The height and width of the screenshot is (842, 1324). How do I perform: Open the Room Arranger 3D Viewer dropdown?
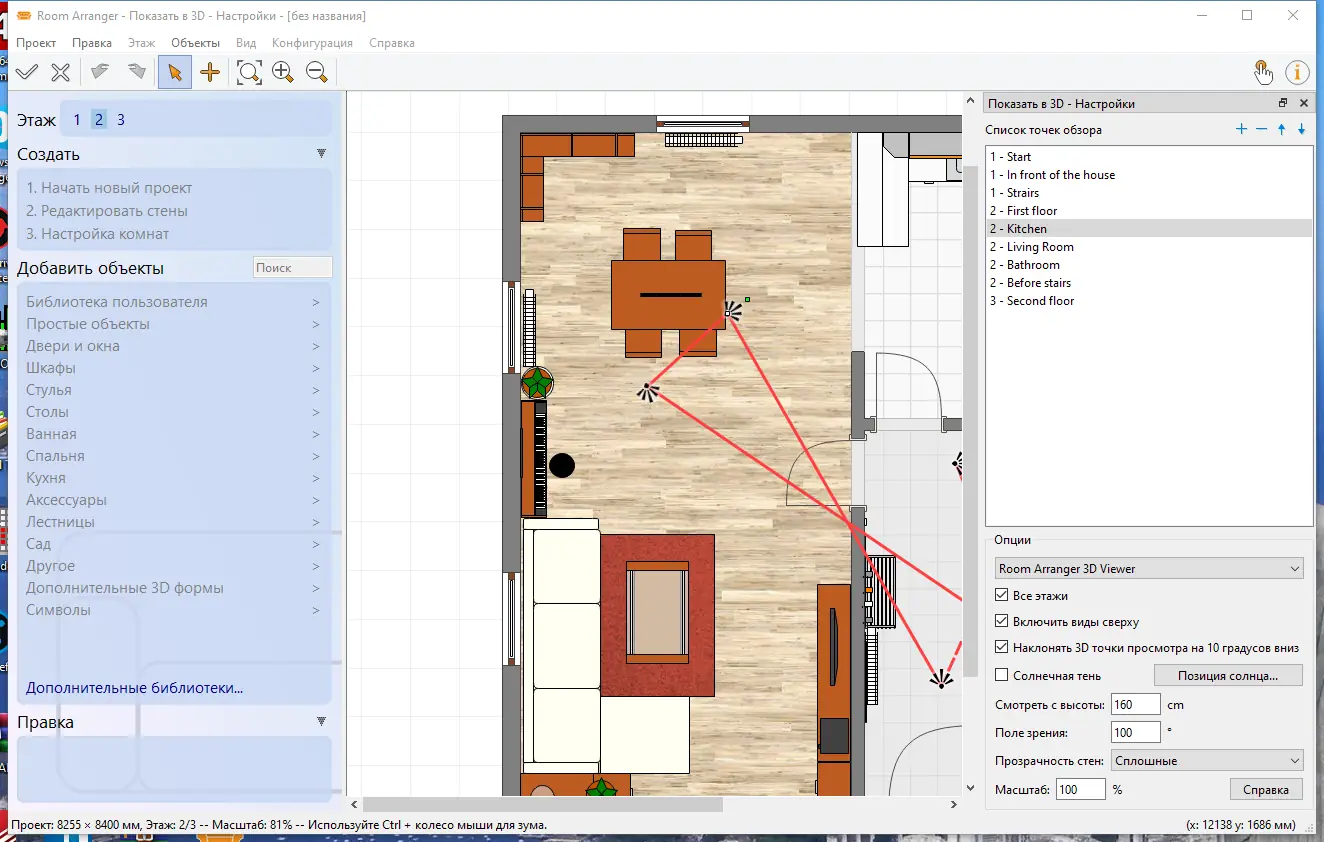1149,569
